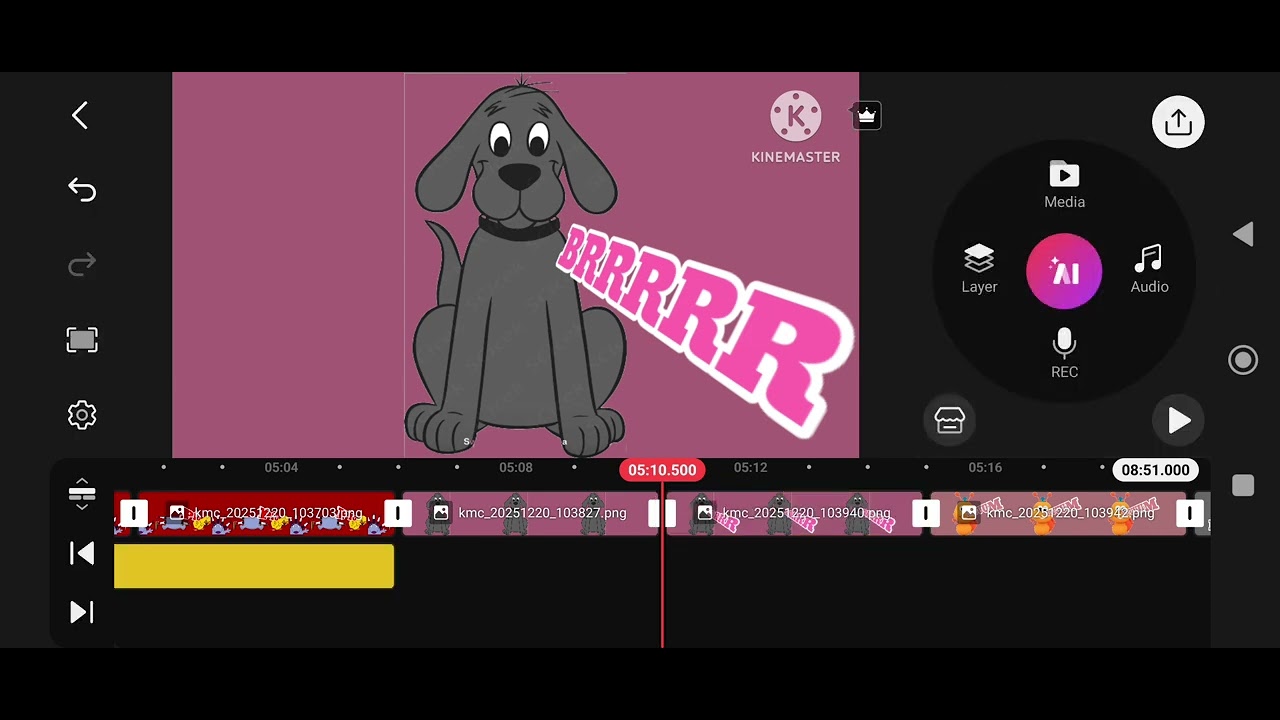Tap the crown icon to remove the watermark
This screenshot has width=1280, height=720.
pyautogui.click(x=866, y=116)
